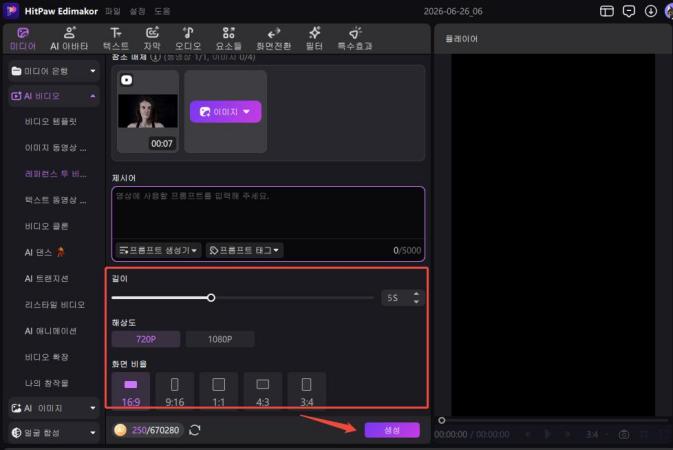The image size is (673, 450).
Task: Open the 오디오 tab
Action: 188,39
